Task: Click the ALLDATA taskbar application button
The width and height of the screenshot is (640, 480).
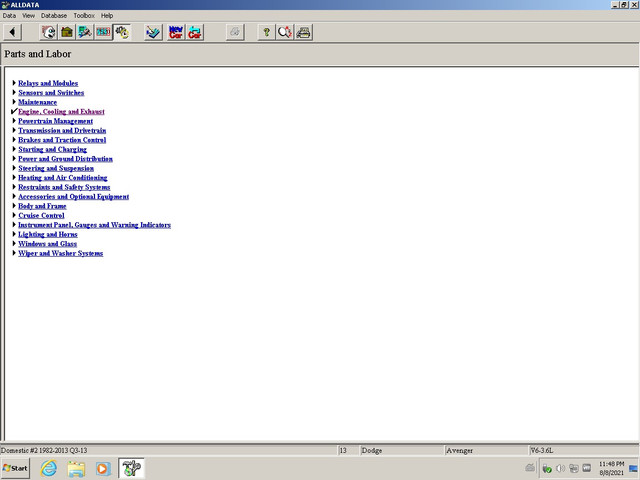Action: 131,468
